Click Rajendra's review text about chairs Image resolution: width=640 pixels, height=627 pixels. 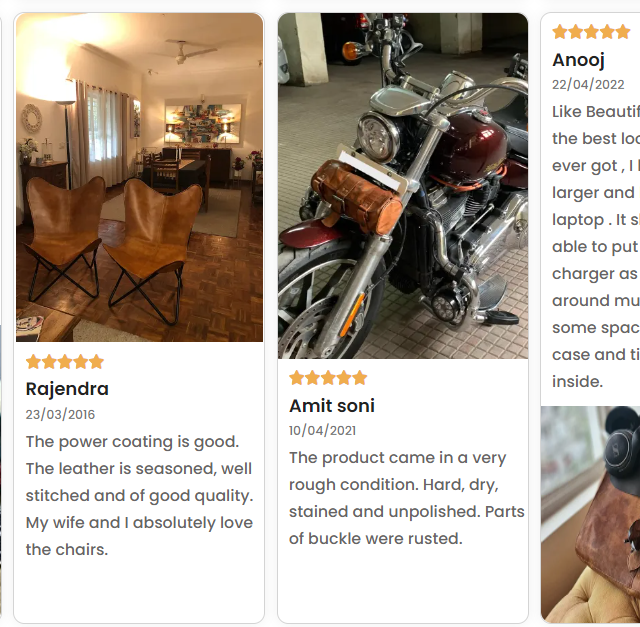140,496
